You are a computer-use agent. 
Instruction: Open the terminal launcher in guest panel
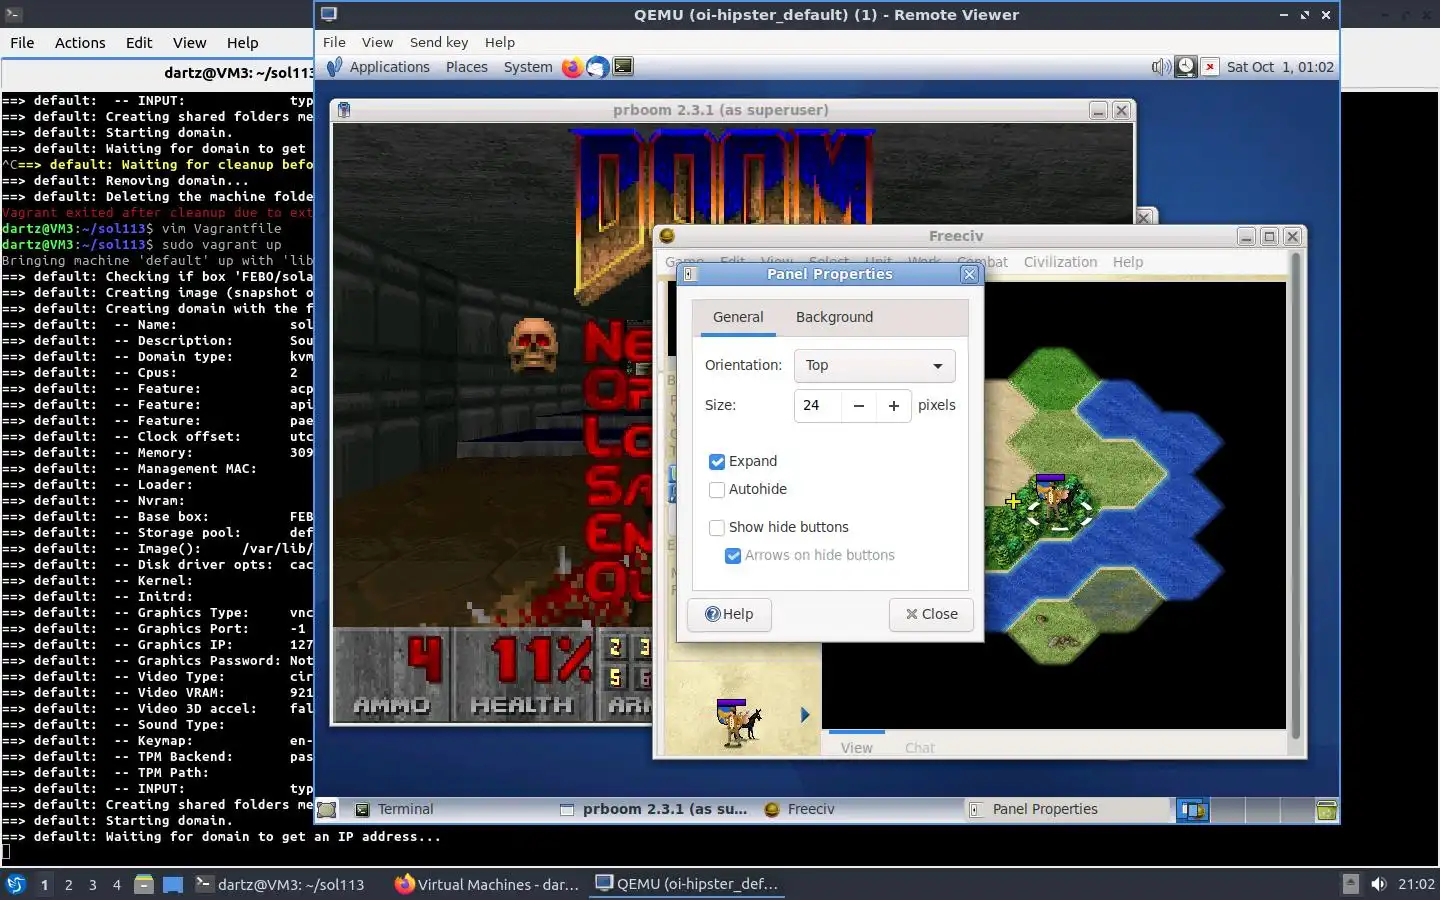click(x=623, y=67)
